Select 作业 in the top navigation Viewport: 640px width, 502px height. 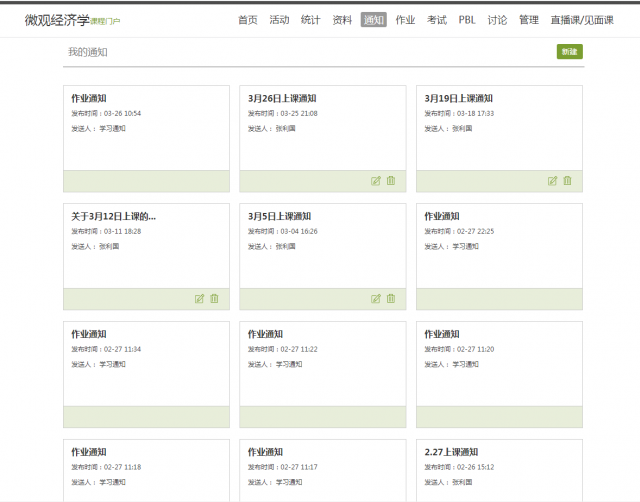tap(405, 20)
